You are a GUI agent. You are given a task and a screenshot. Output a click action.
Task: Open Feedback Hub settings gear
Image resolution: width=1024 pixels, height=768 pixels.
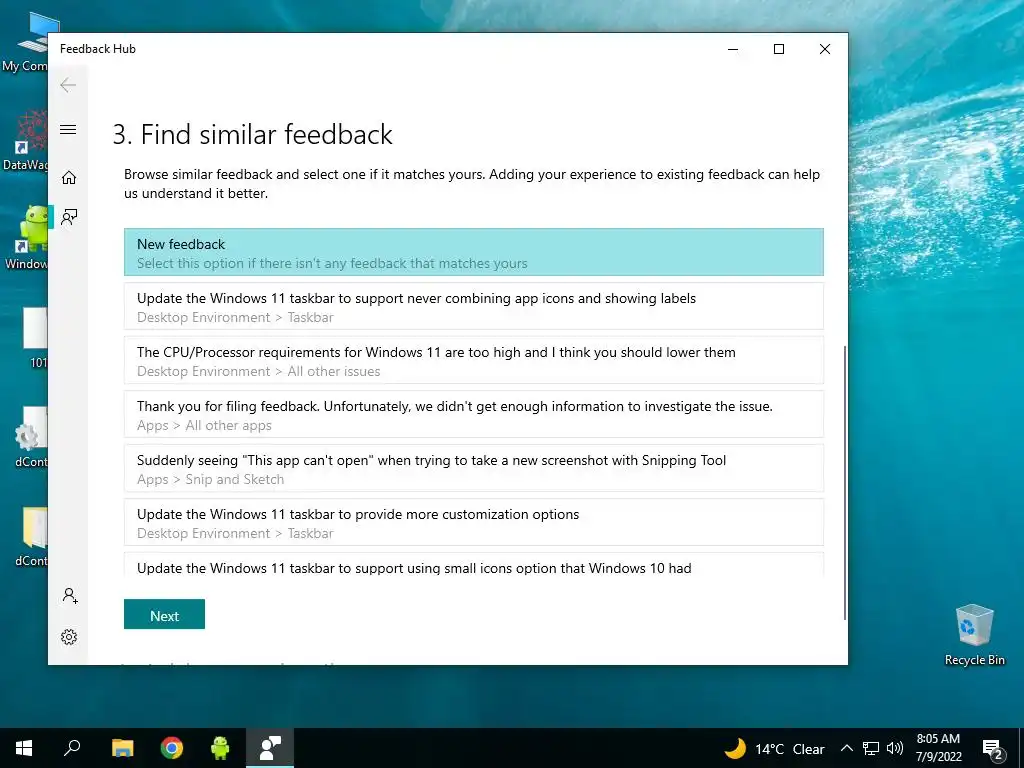click(69, 637)
